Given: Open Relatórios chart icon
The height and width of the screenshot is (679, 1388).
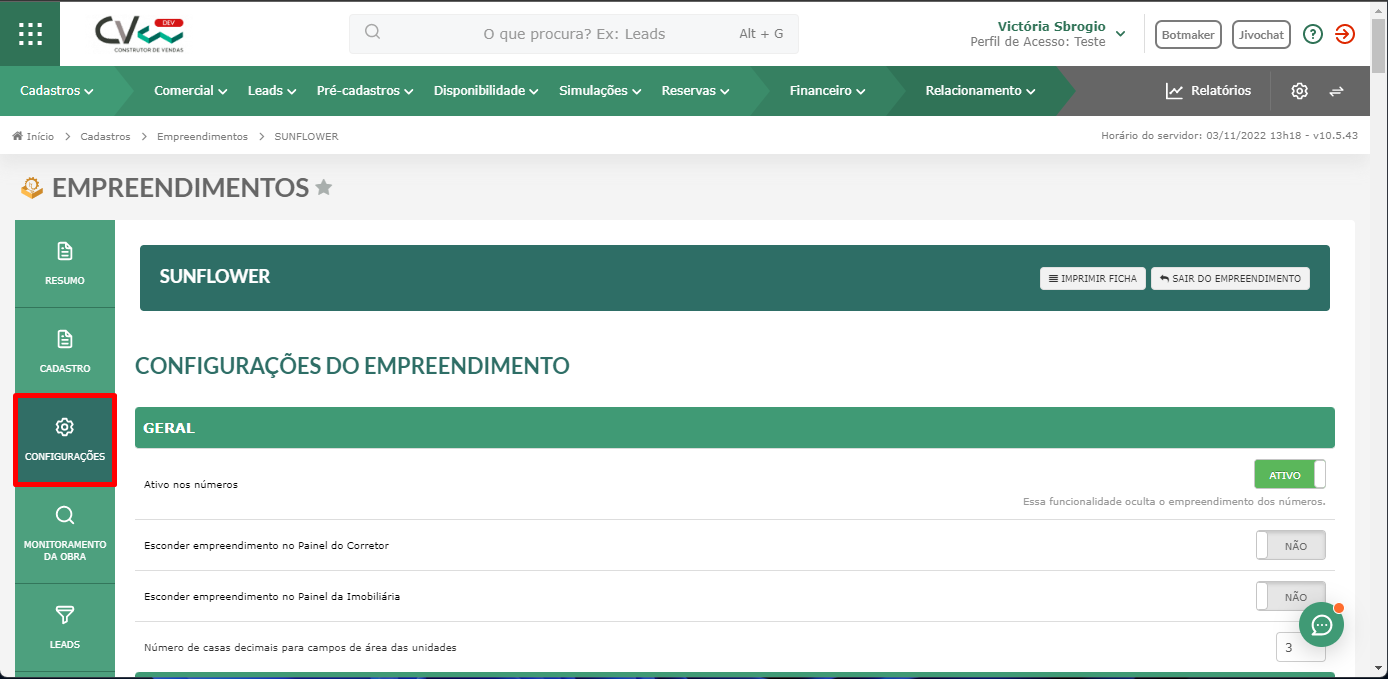Looking at the screenshot, I should (x=1174, y=91).
